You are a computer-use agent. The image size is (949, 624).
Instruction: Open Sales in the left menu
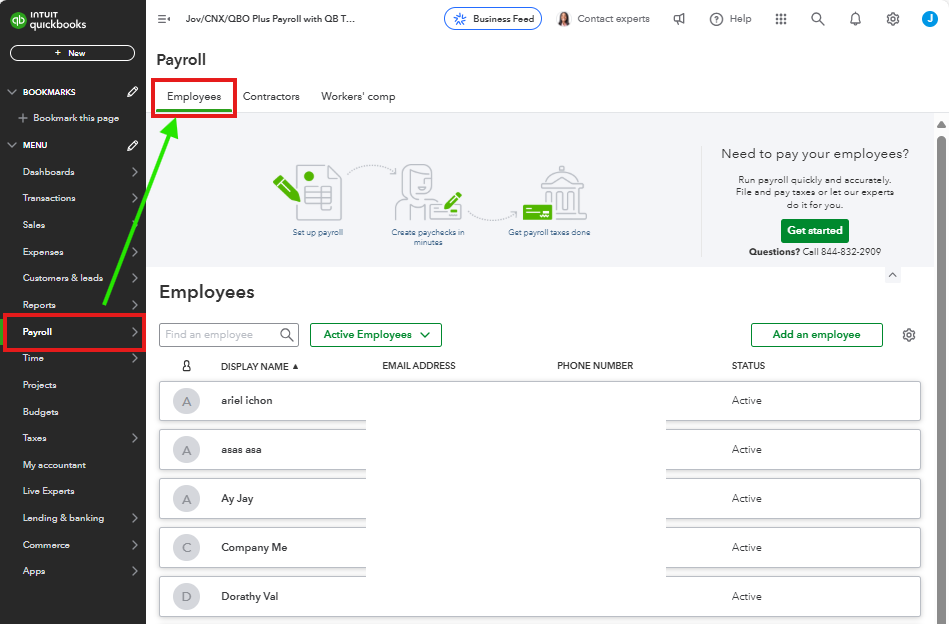click(x=34, y=225)
